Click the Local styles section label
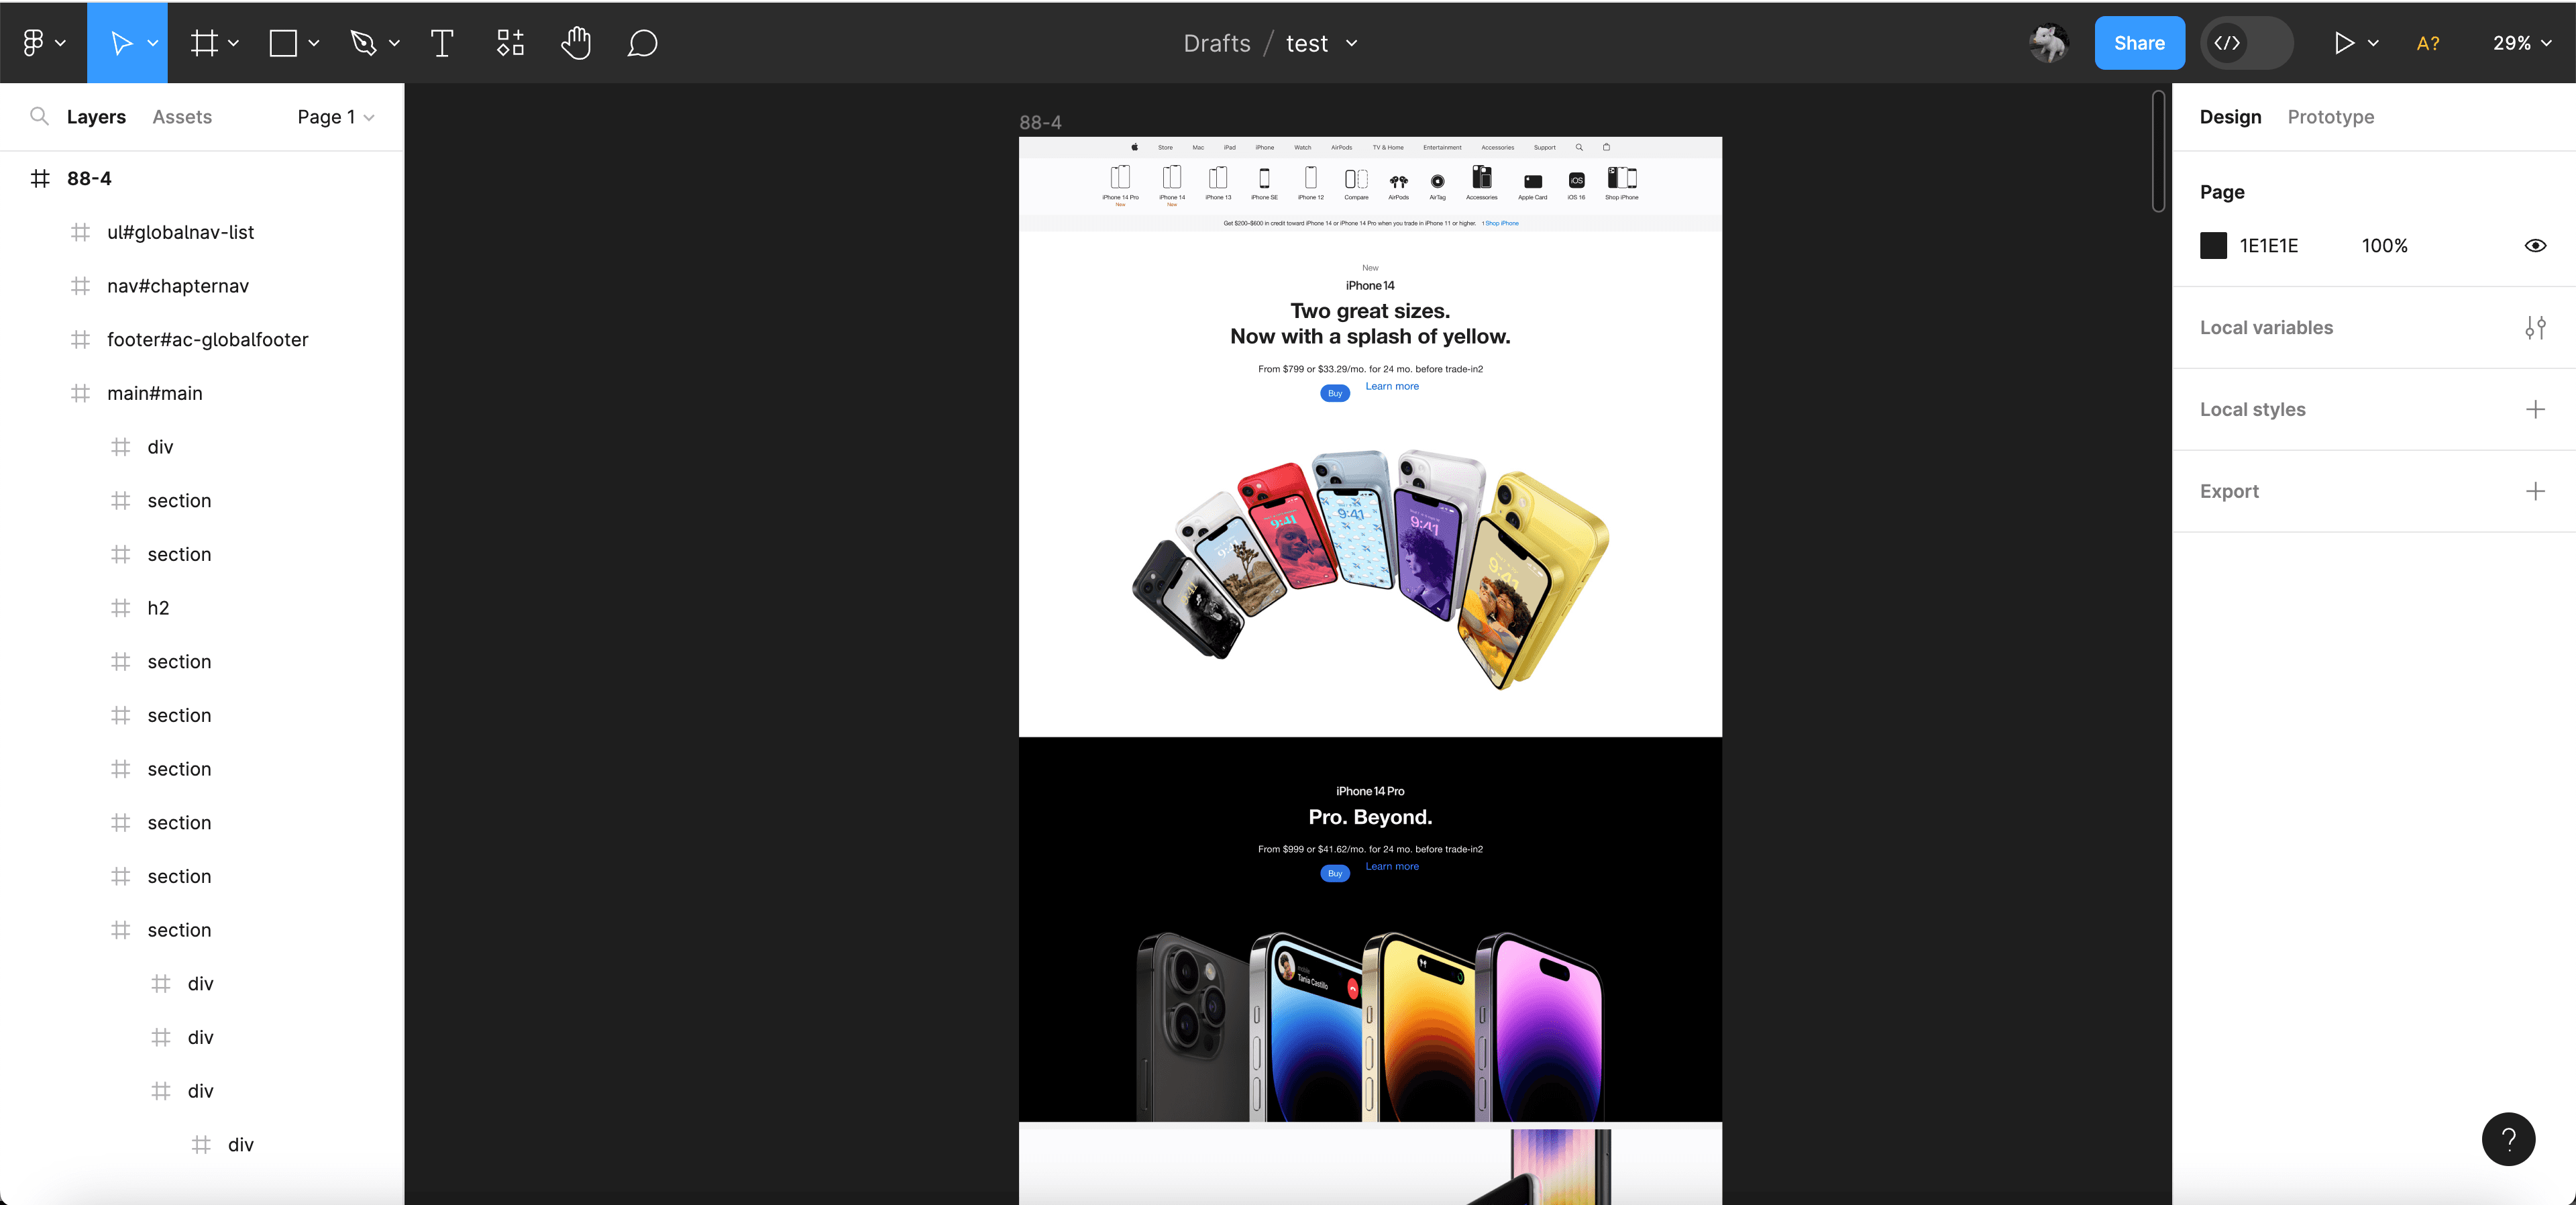The image size is (2576, 1205). pos(2252,409)
